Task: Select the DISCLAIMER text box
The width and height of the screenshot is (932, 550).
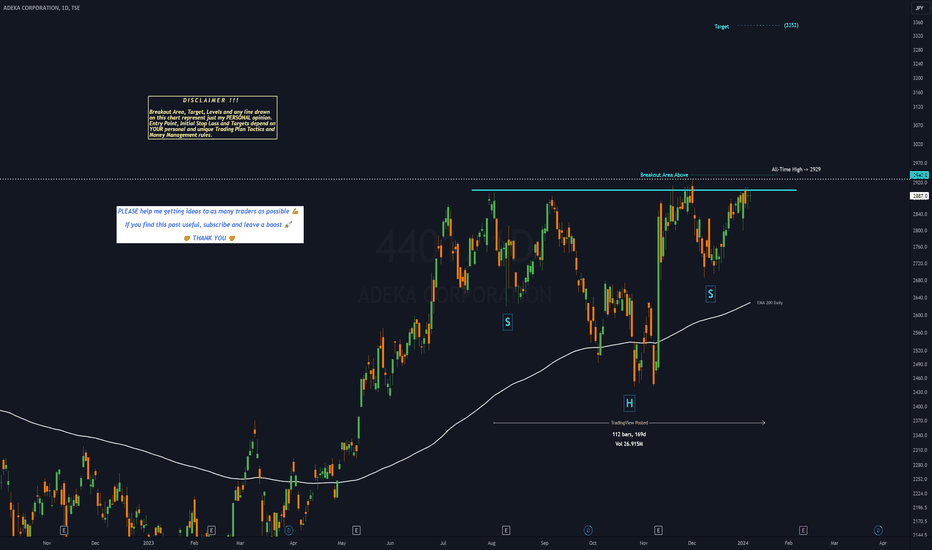Action: pos(213,118)
